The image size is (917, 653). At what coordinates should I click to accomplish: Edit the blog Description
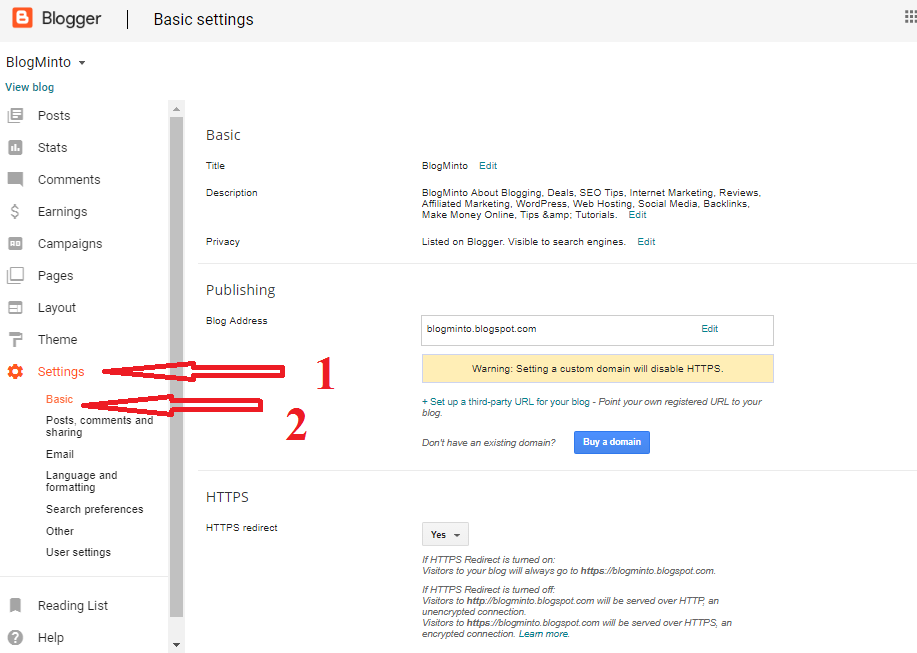(637, 215)
